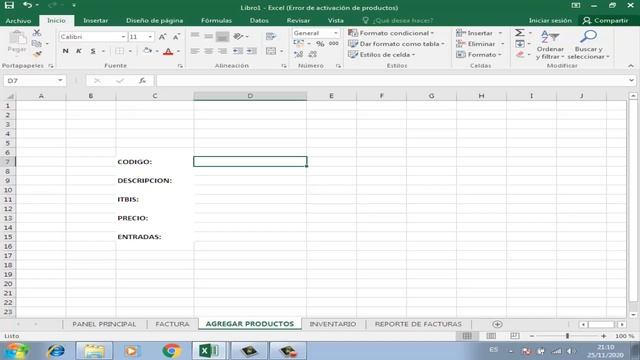
Task: Toggle italic formatting K
Action: tap(79, 51)
